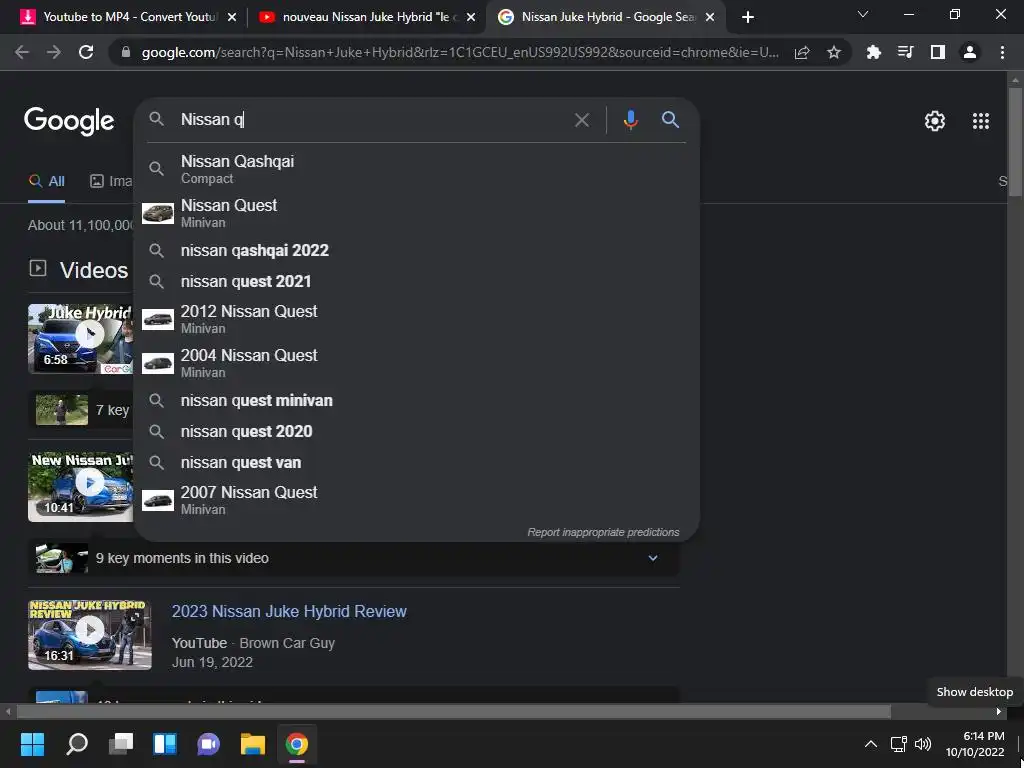Choose the Nissan Quest Minivan suggestion

tap(416, 213)
